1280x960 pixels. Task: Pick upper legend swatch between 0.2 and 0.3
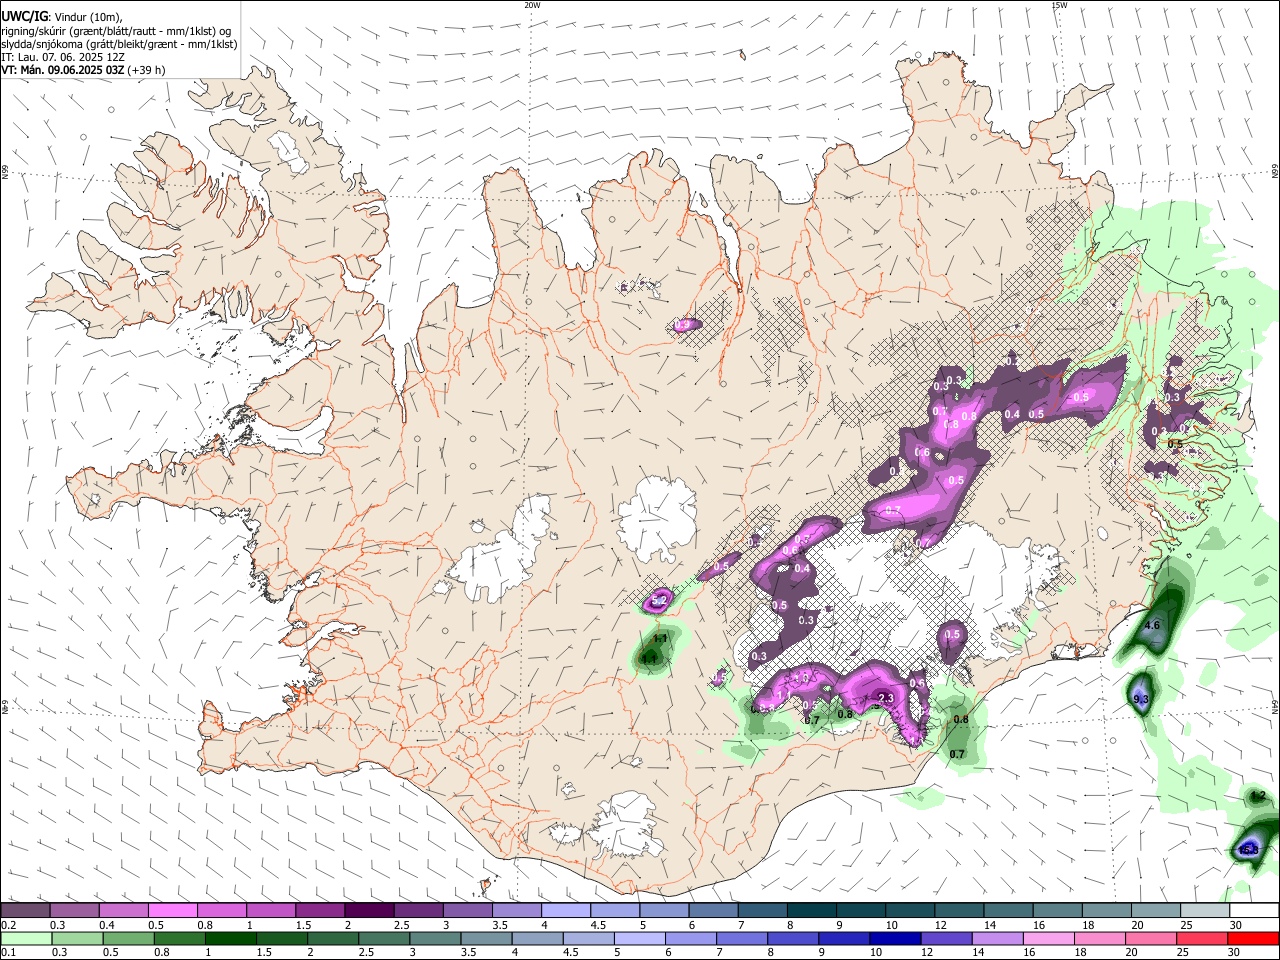pos(25,911)
